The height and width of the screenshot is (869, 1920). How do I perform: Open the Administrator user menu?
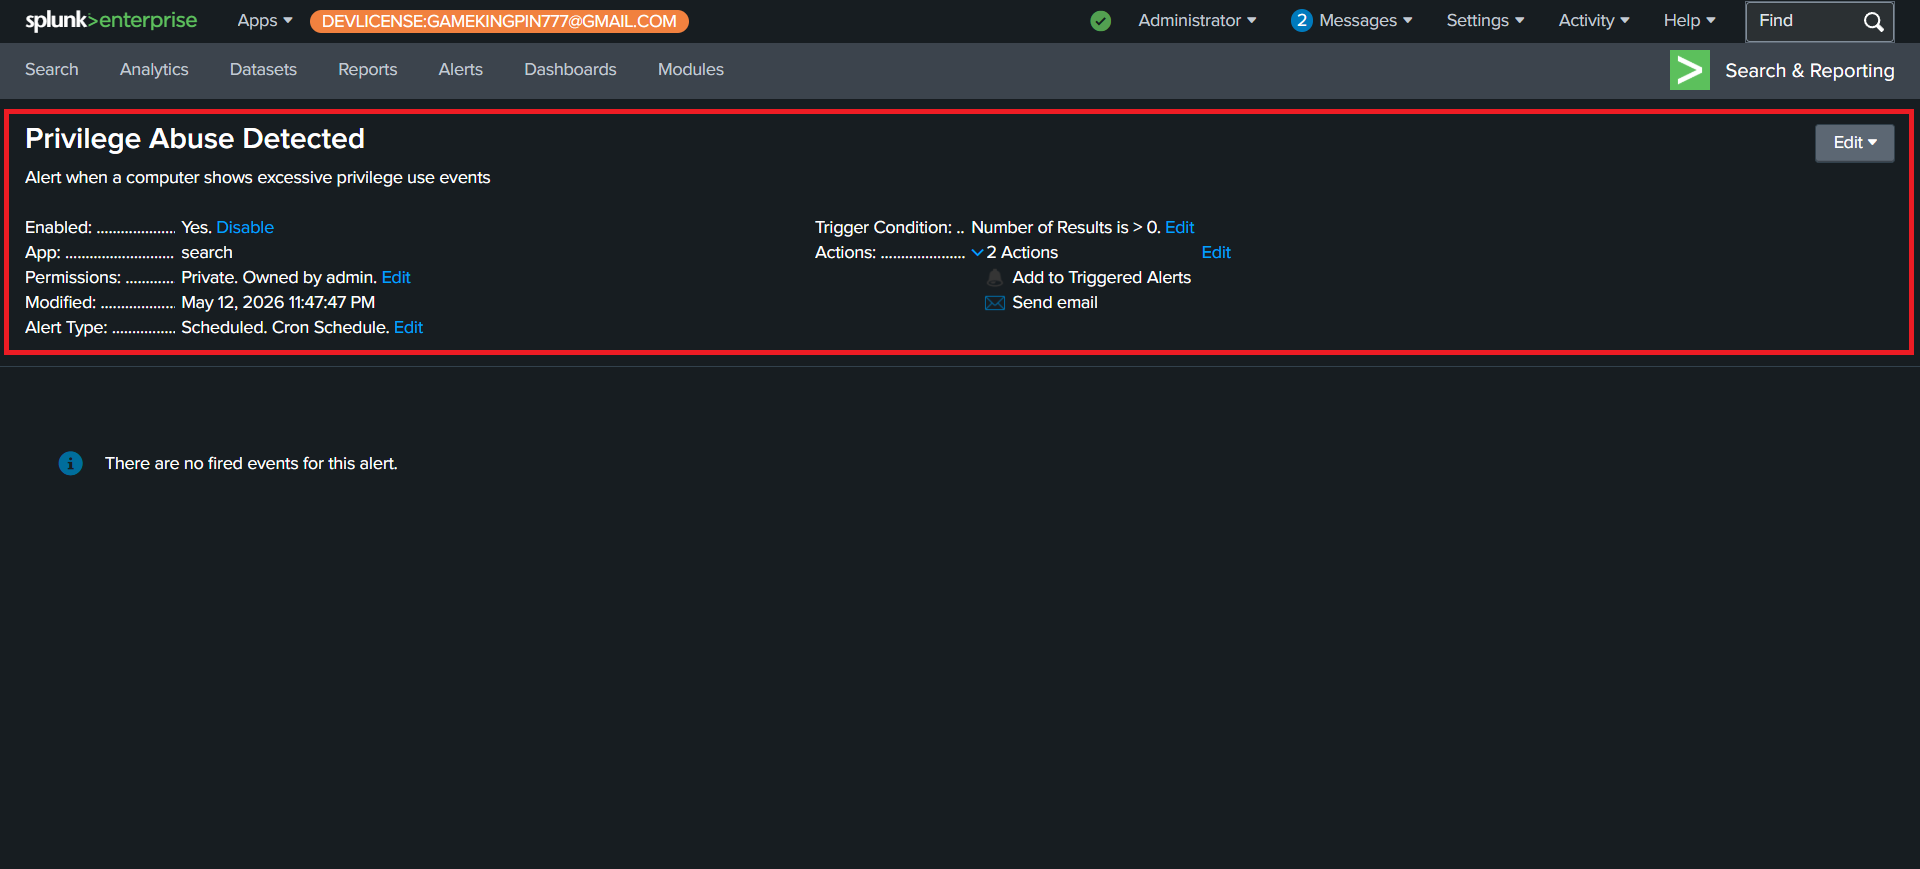pos(1197,21)
